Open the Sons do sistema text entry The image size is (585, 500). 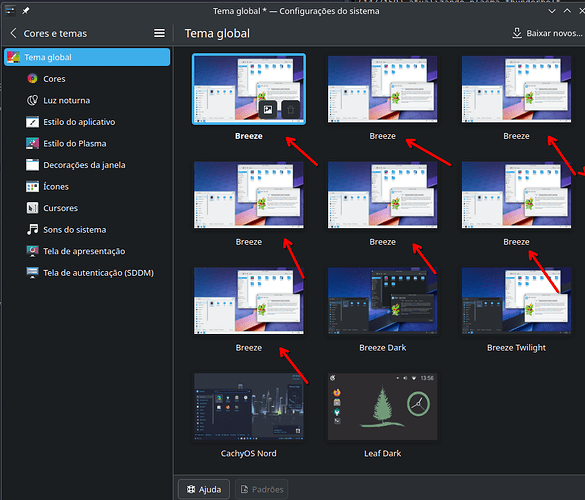pos(75,229)
